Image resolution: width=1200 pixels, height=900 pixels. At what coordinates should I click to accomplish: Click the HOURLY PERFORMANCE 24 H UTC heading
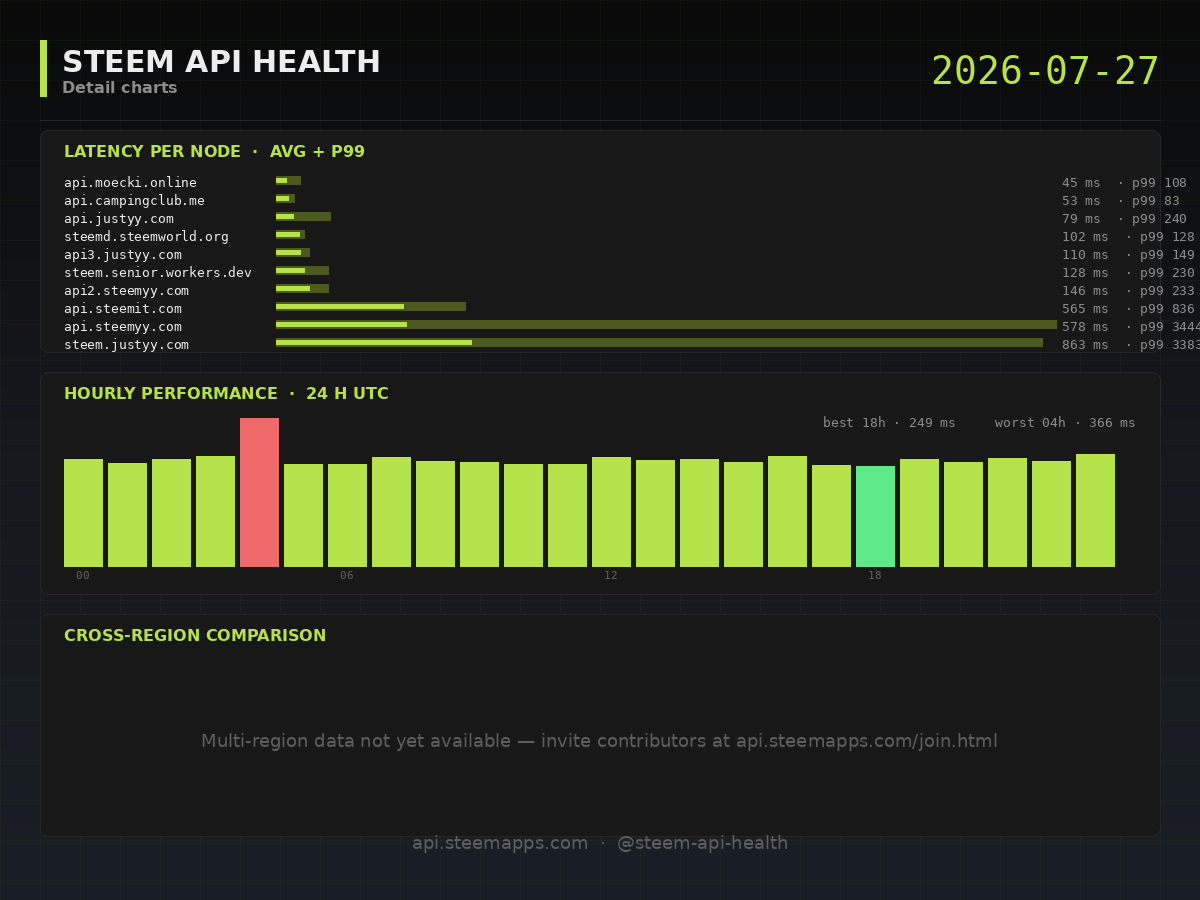tap(226, 394)
